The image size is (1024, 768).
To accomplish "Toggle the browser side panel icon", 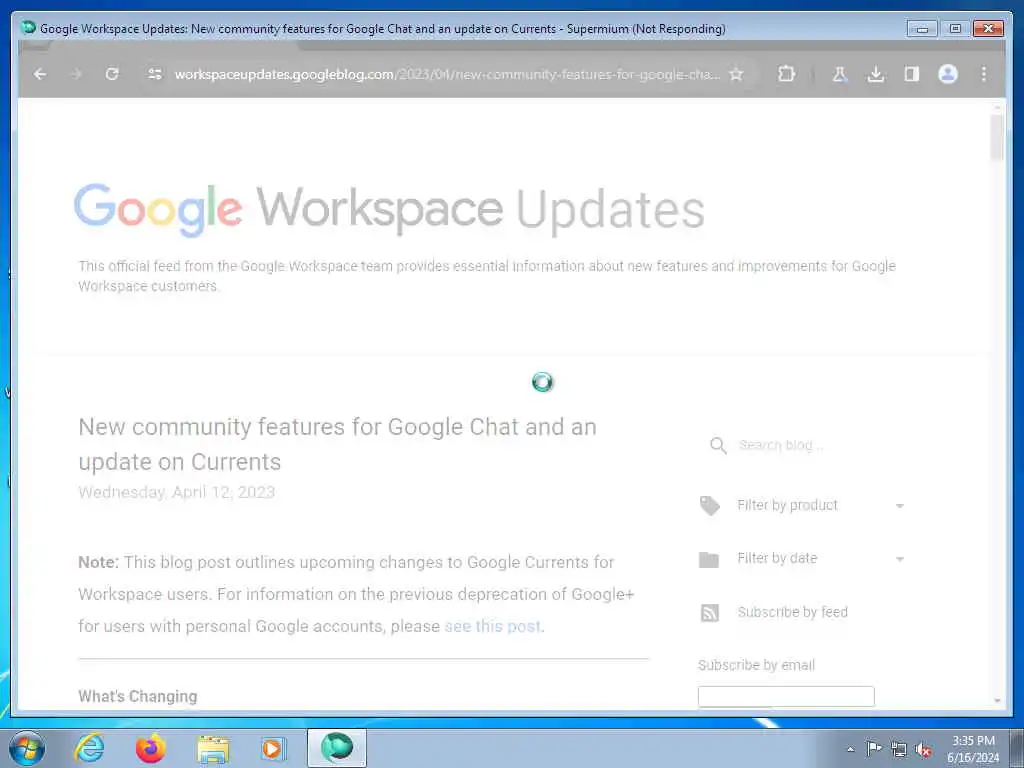I will (912, 74).
